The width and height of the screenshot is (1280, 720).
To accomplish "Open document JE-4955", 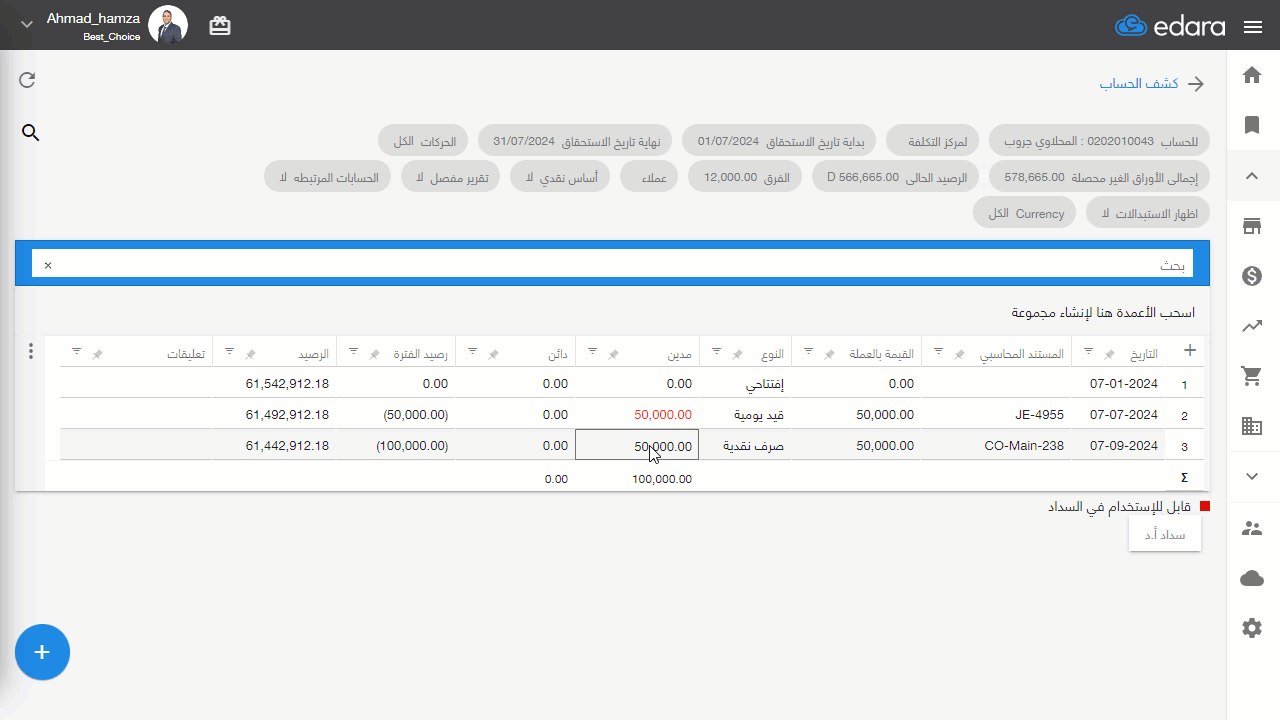I will tap(1039, 414).
